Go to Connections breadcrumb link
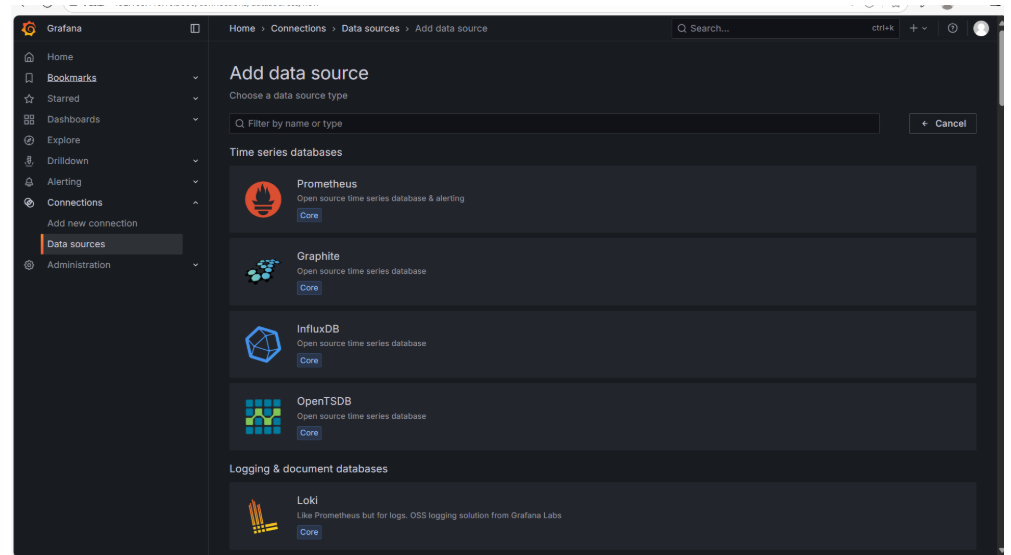Image resolution: width=1011 pixels, height=555 pixels. [299, 28]
